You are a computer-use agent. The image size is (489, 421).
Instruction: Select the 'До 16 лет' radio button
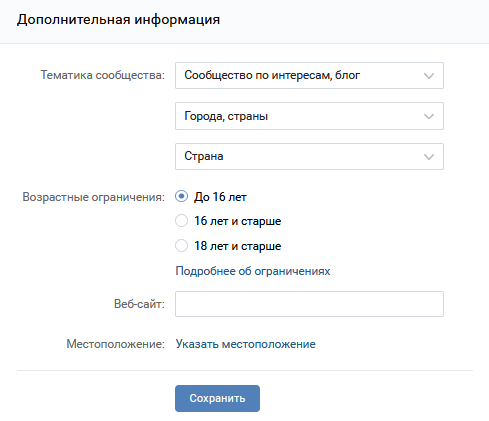(182, 196)
